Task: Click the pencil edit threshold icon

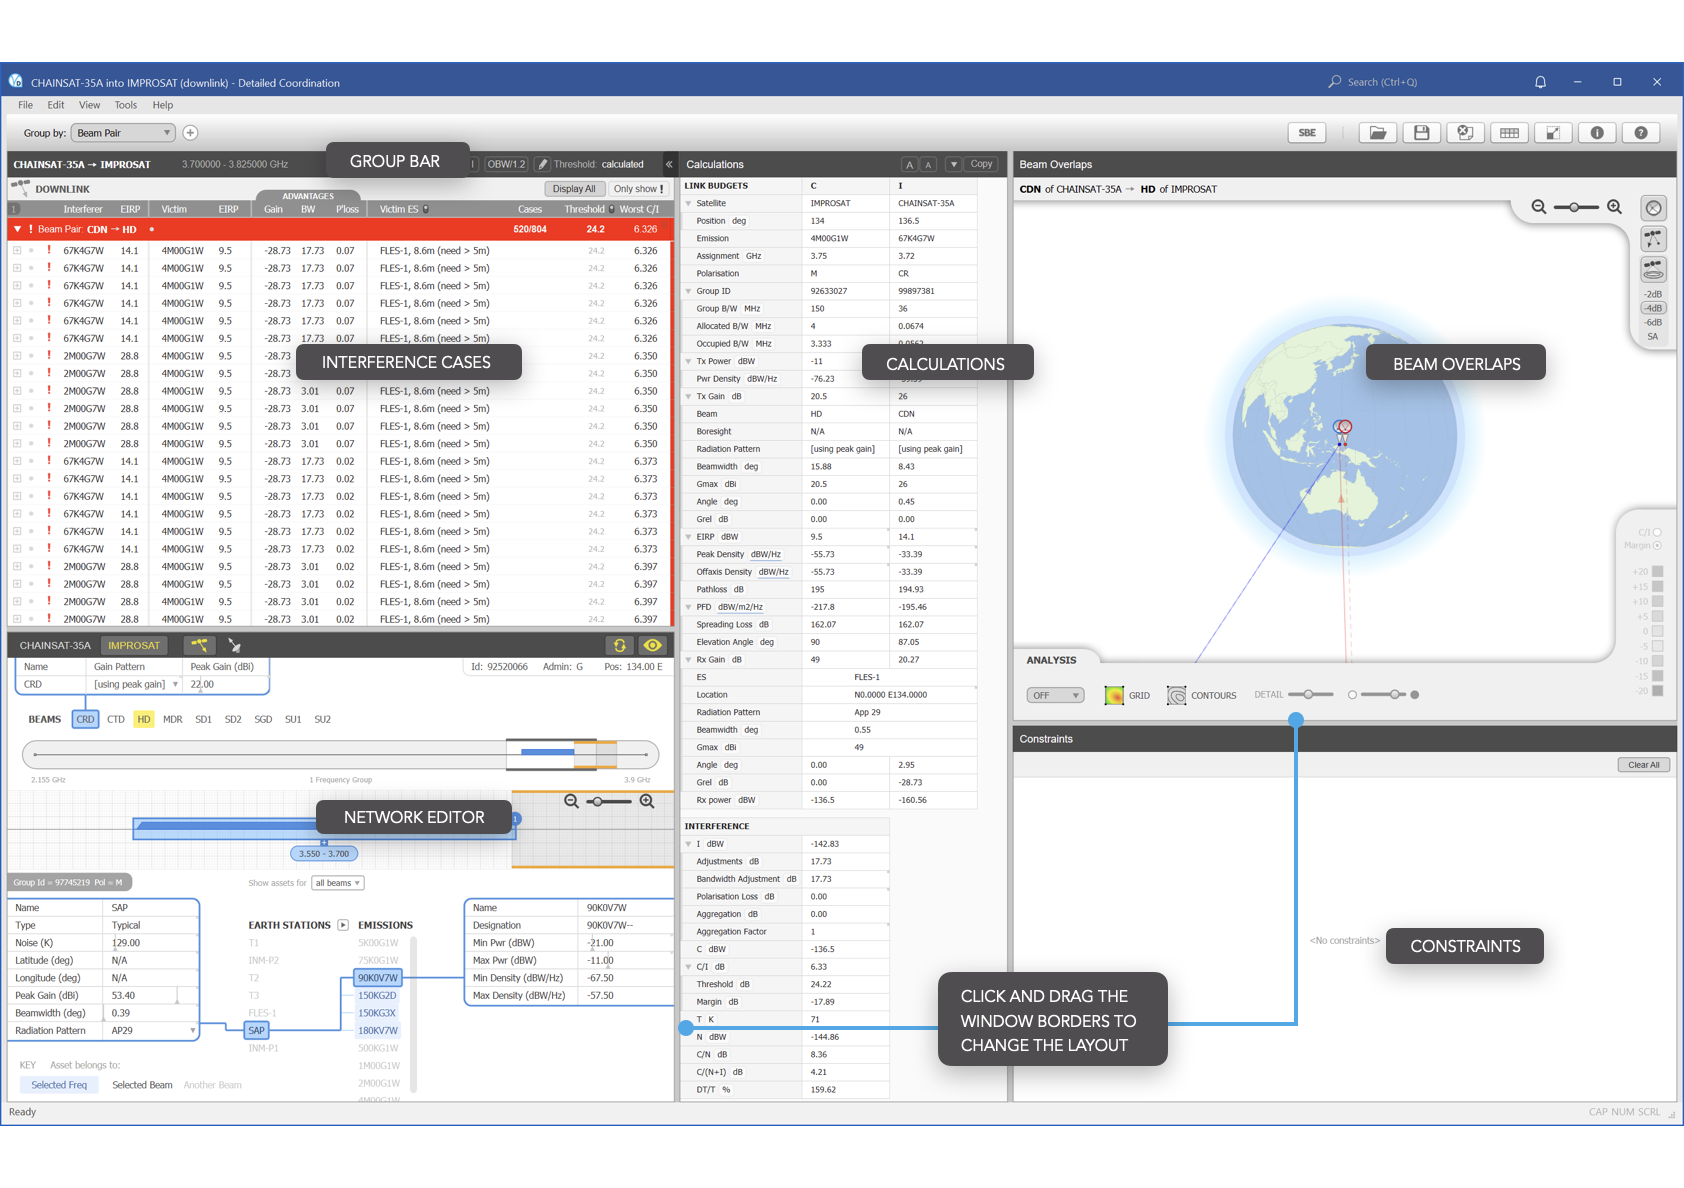Action: pyautogui.click(x=543, y=164)
